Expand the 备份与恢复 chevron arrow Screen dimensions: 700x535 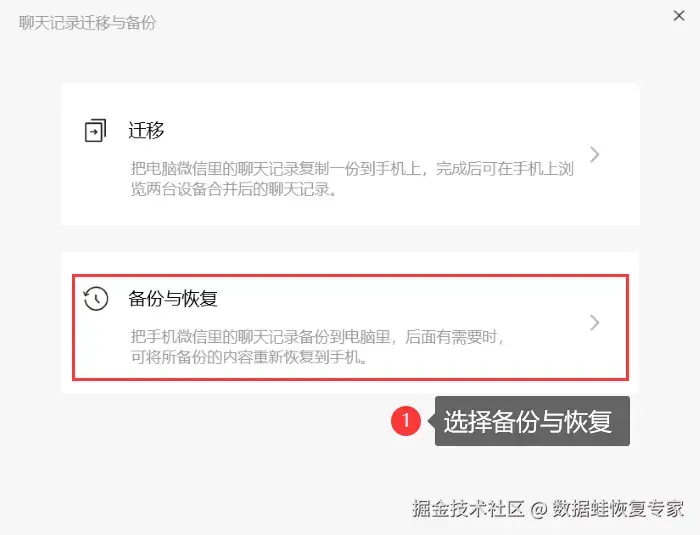595,322
